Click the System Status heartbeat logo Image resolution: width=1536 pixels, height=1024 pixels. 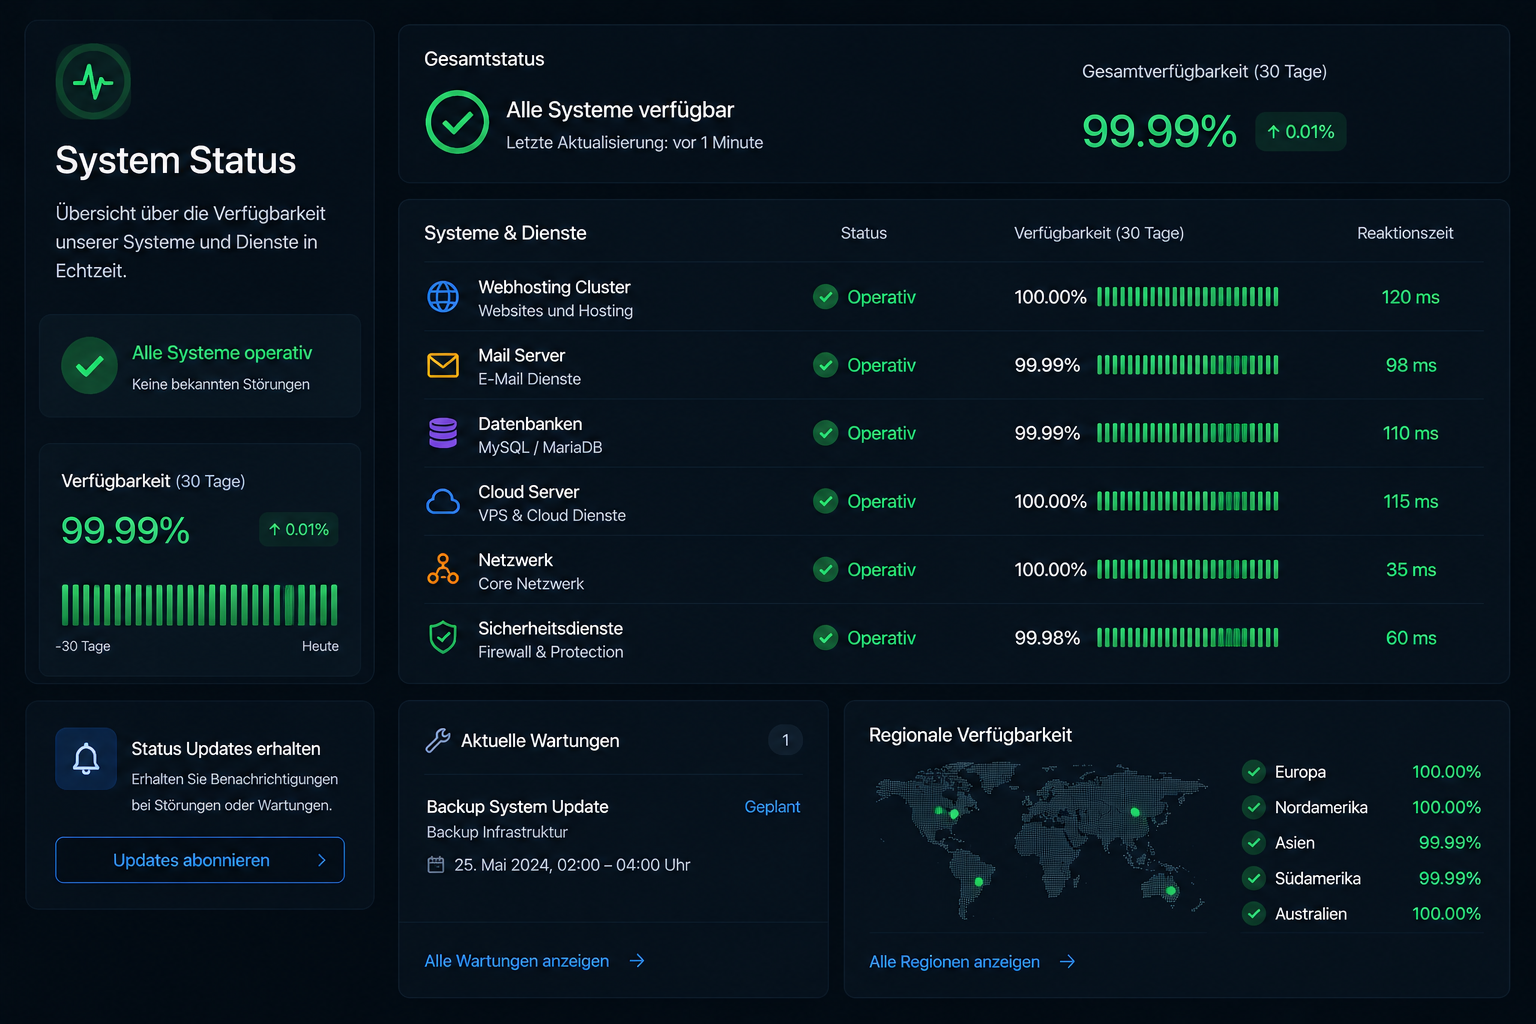pos(93,82)
